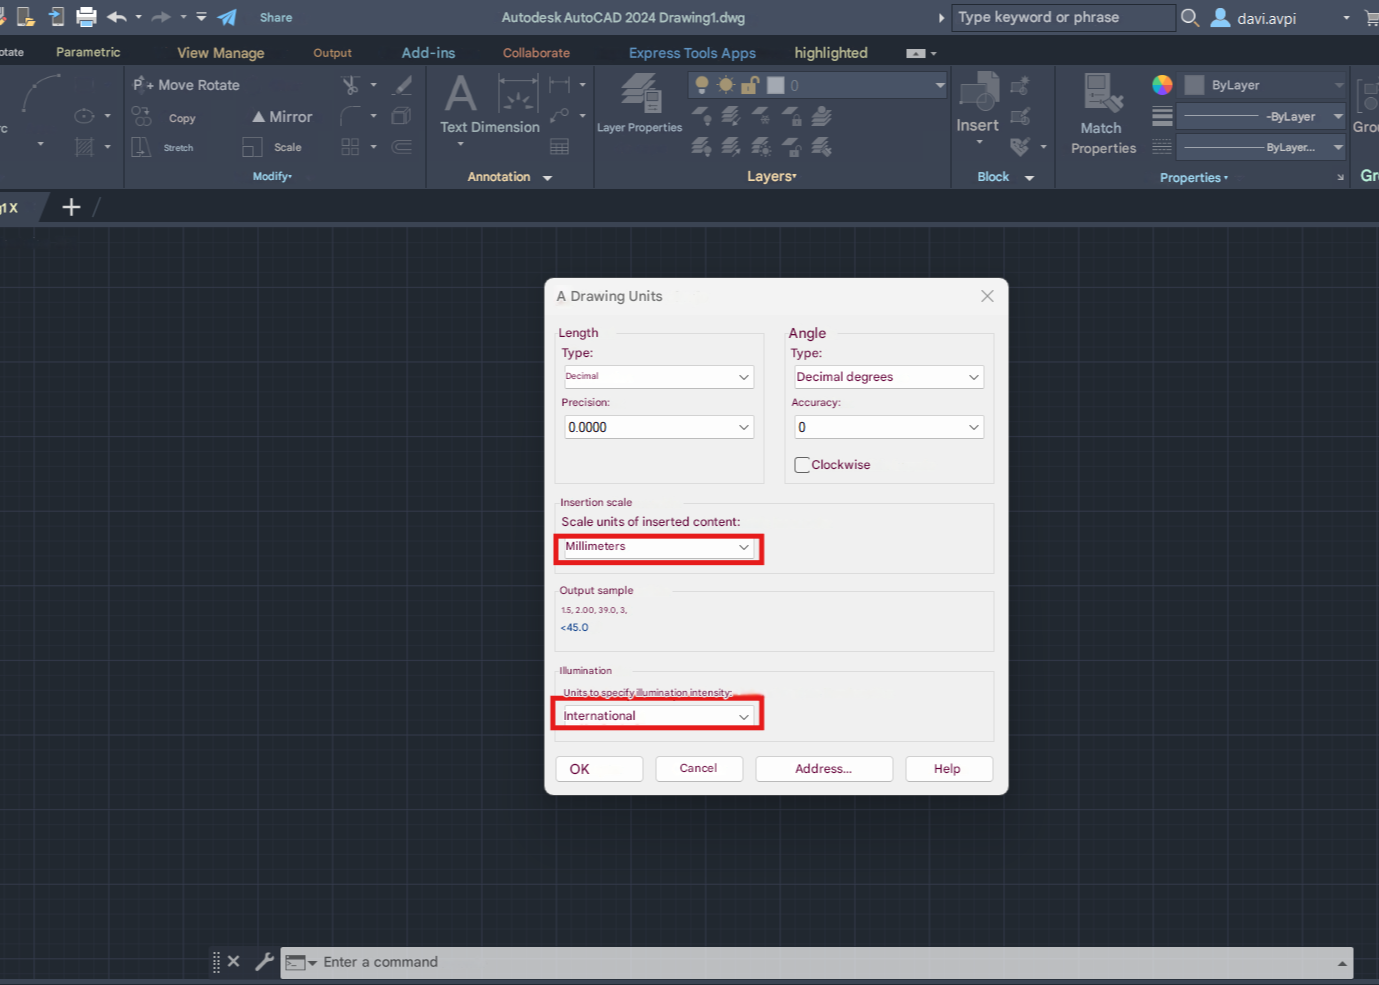Image resolution: width=1379 pixels, height=985 pixels.
Task: Click Match Properties tool
Action: coord(1103,114)
